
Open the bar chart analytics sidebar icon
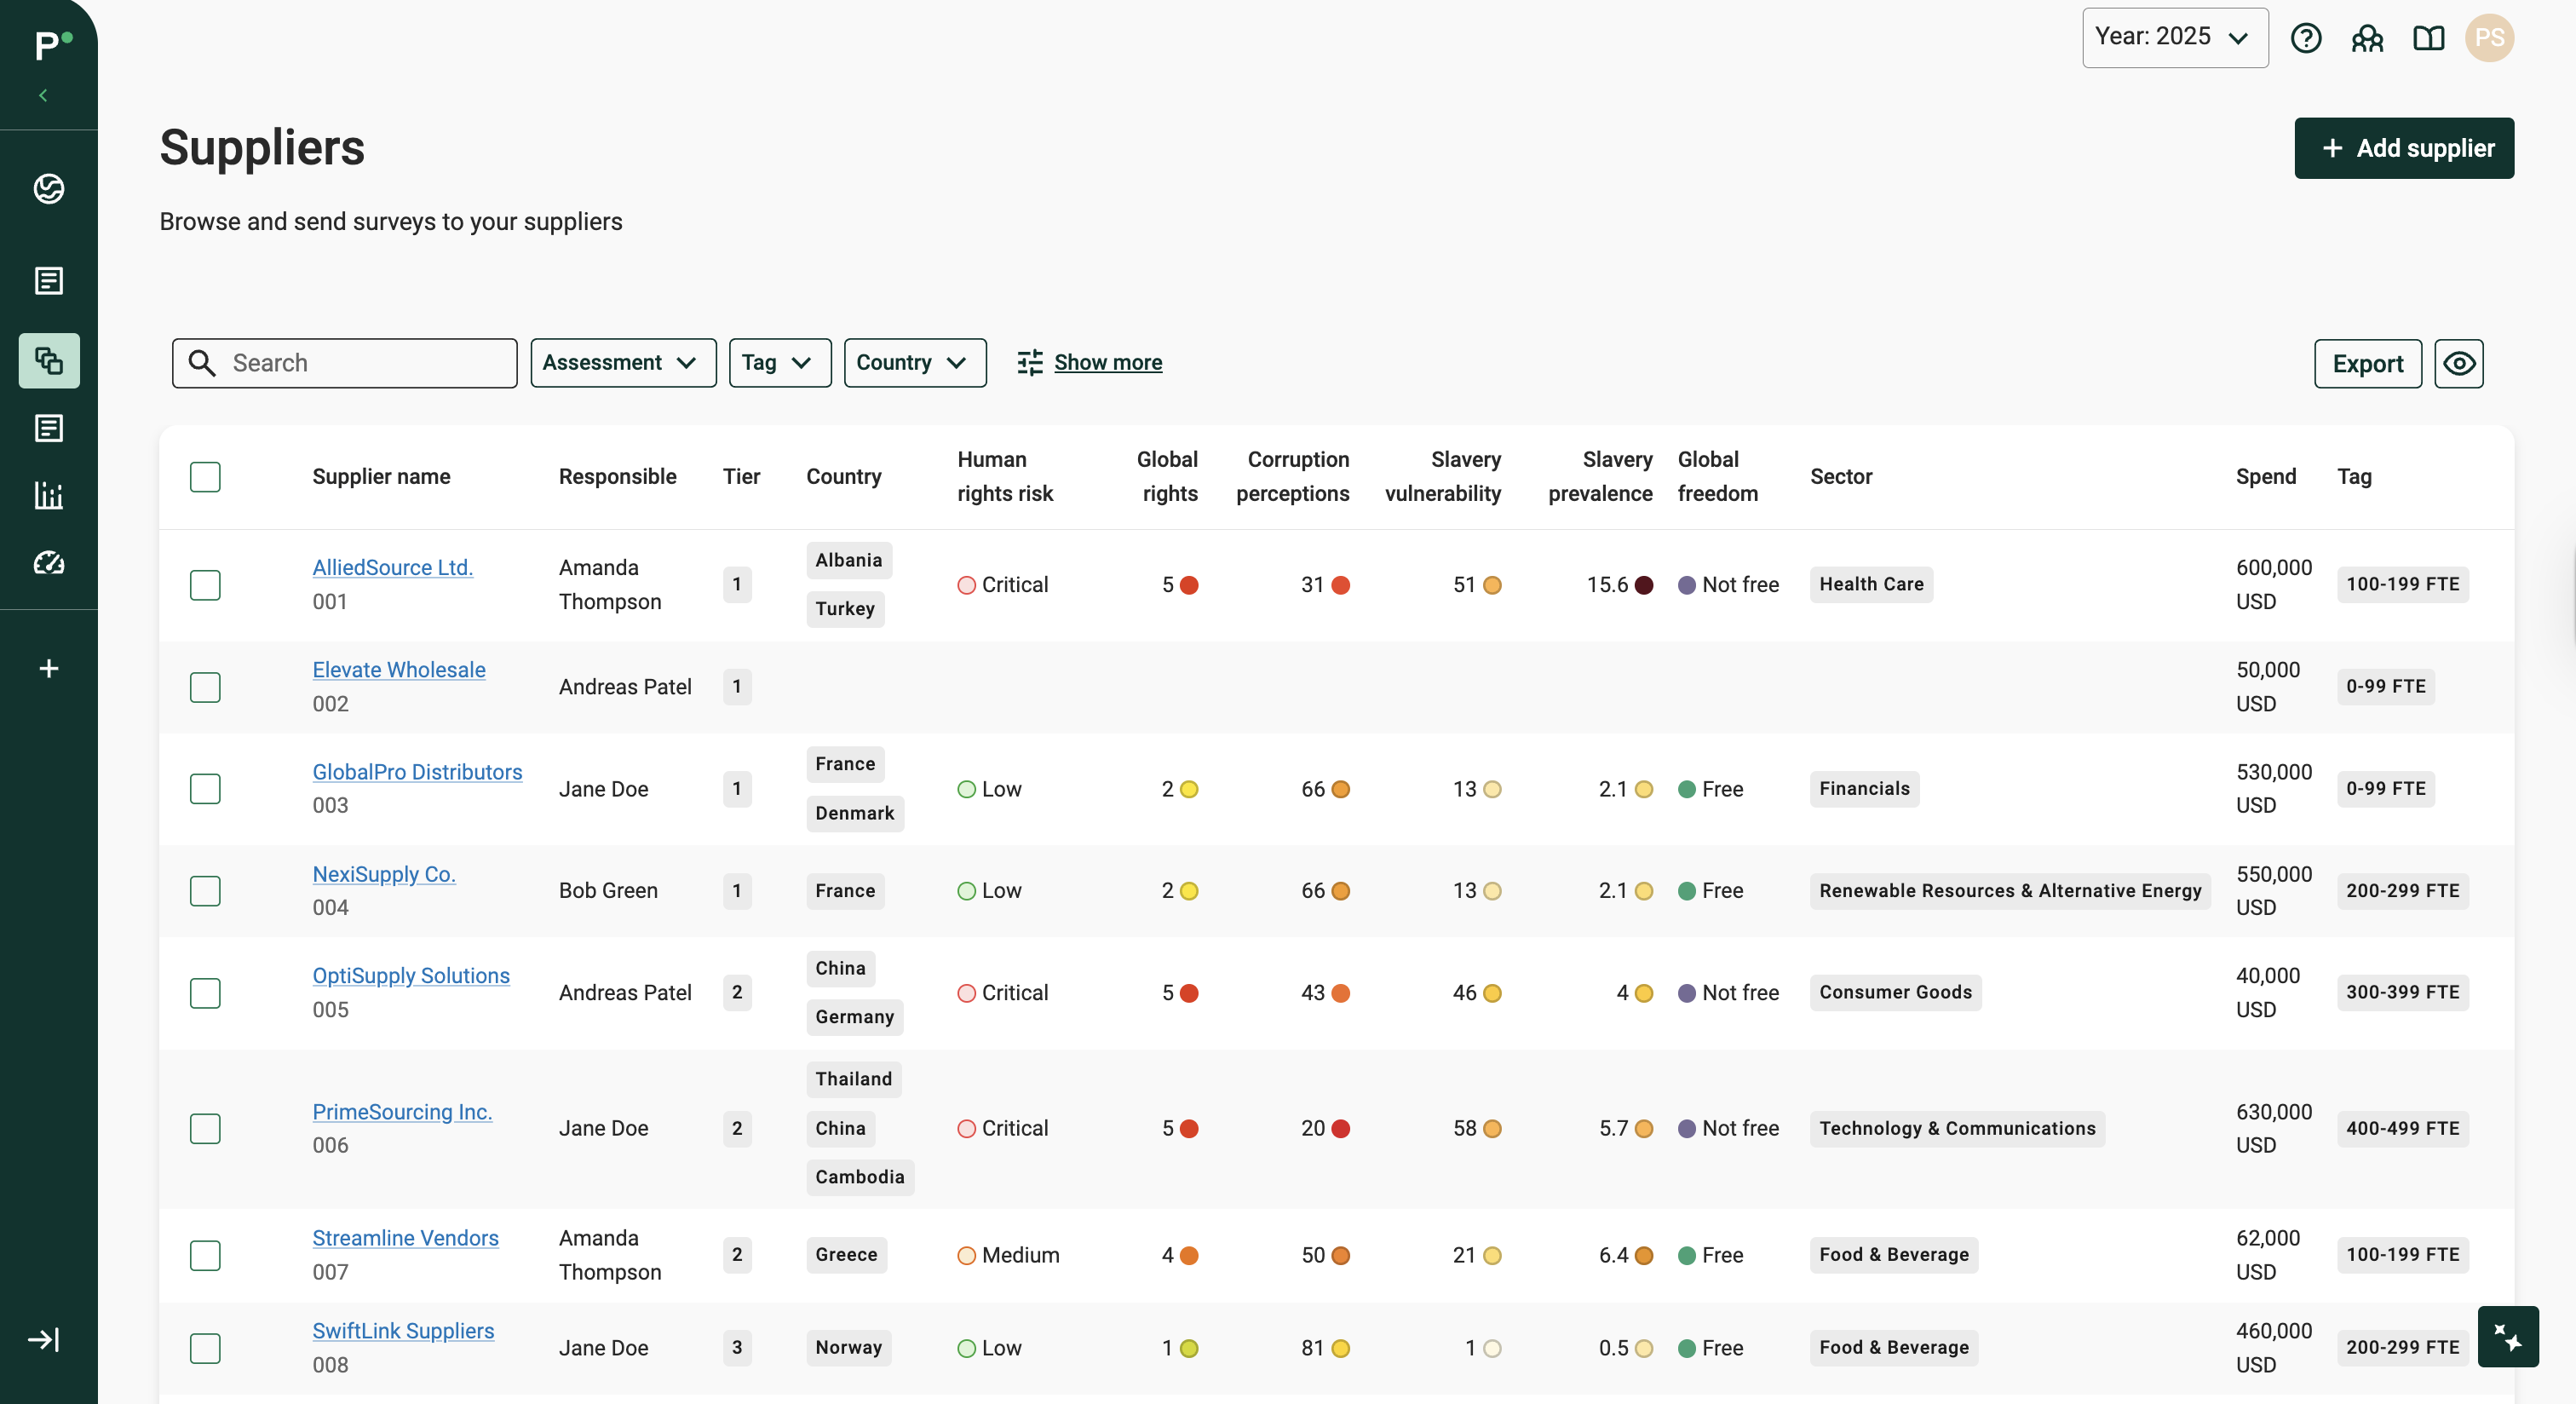49,495
